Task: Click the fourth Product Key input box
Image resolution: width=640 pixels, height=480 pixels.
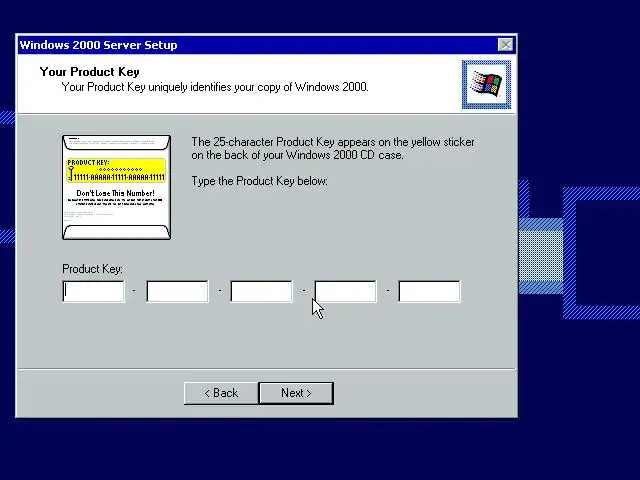Action: coord(345,291)
